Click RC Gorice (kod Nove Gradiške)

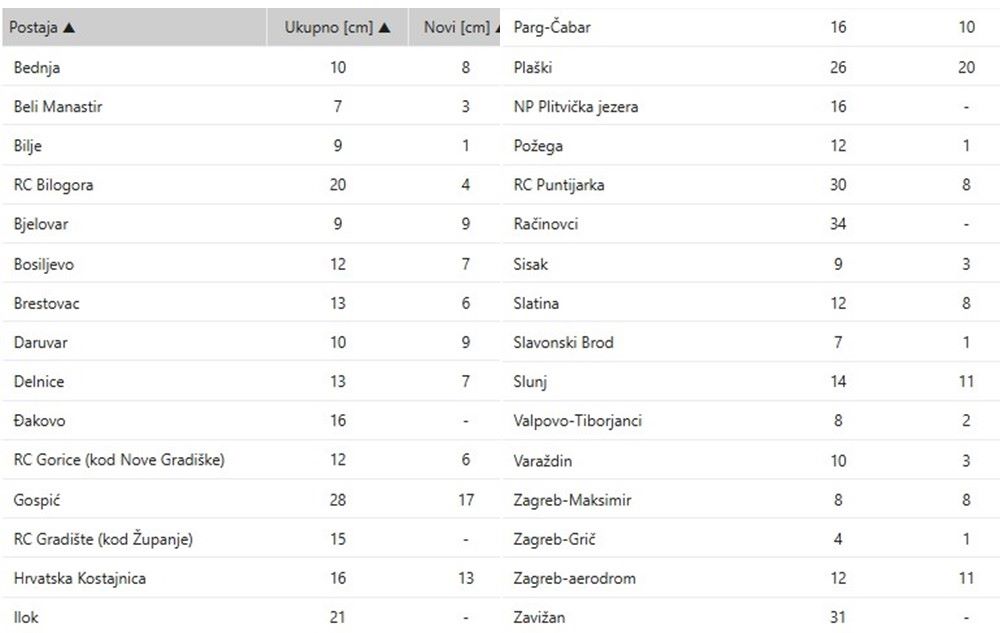pos(119,460)
